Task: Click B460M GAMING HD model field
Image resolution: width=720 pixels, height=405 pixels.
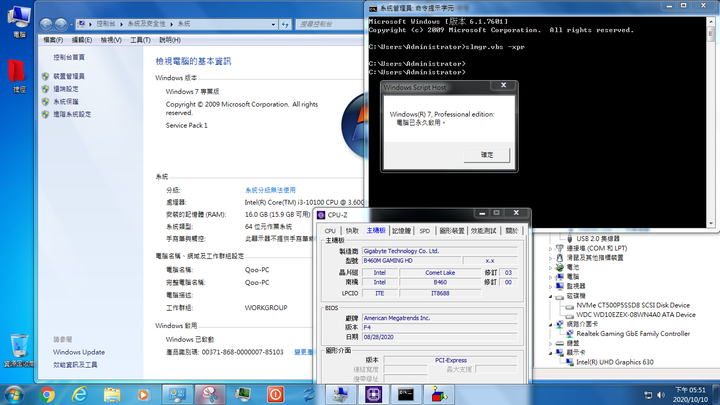Action: [411, 260]
